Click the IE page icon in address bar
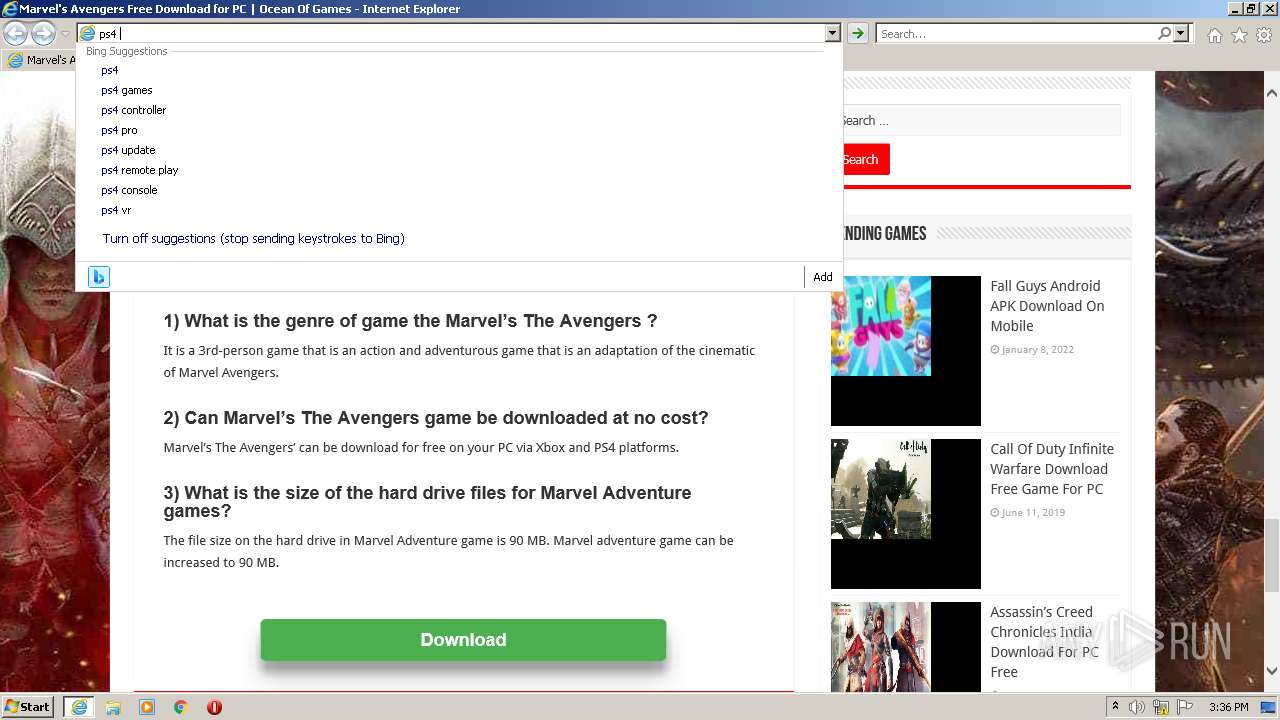Image resolution: width=1280 pixels, height=720 pixels. point(88,33)
